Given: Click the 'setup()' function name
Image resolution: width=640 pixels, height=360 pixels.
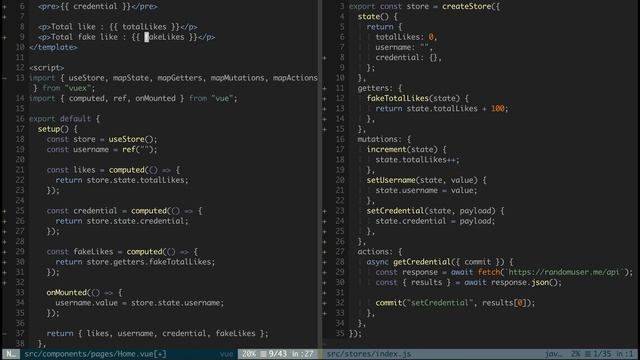Looking at the screenshot, I should [53, 129].
